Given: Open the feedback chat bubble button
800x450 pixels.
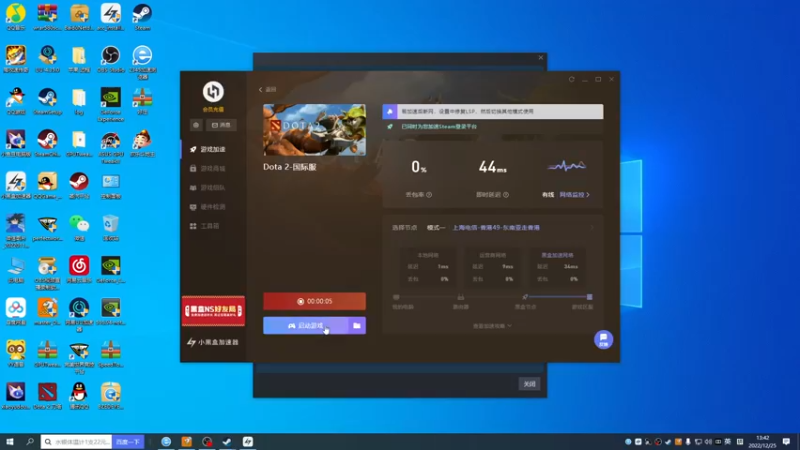Looking at the screenshot, I should (x=603, y=340).
